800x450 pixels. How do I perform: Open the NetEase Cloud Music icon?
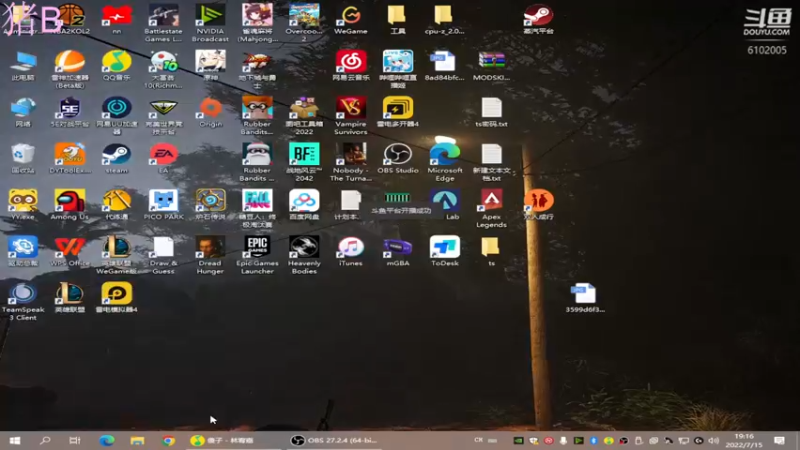click(351, 66)
